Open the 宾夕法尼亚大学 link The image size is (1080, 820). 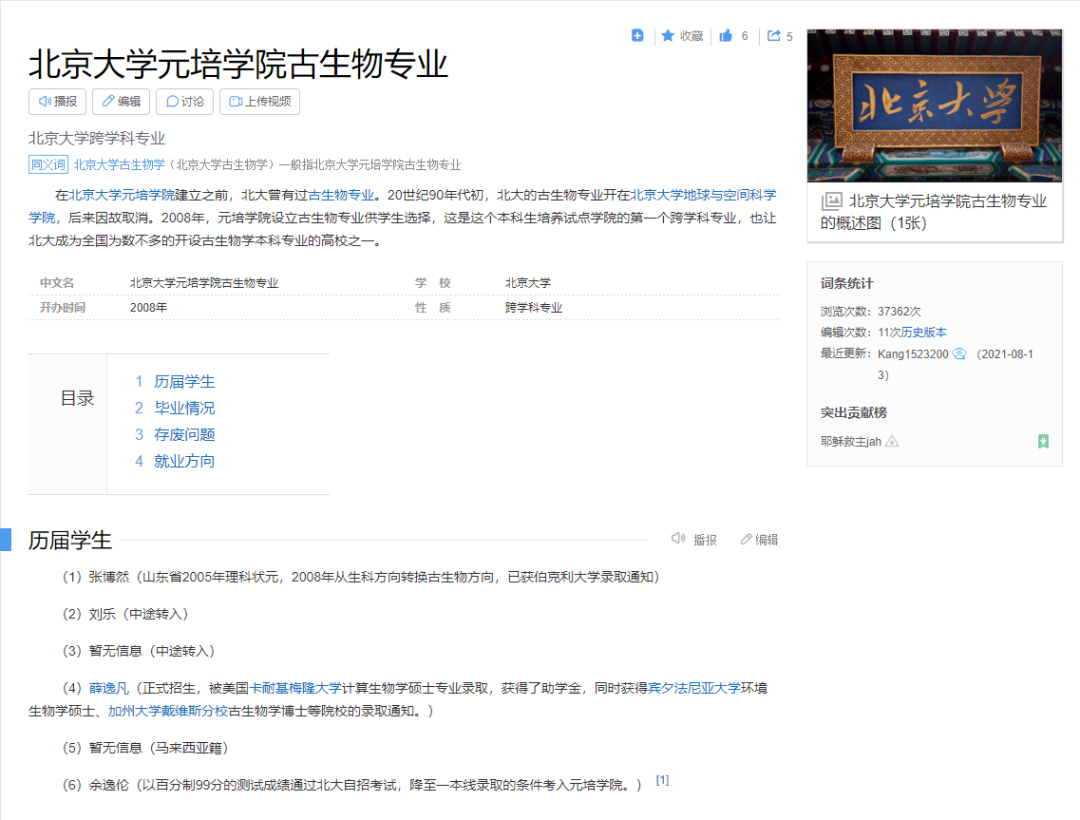[x=694, y=688]
